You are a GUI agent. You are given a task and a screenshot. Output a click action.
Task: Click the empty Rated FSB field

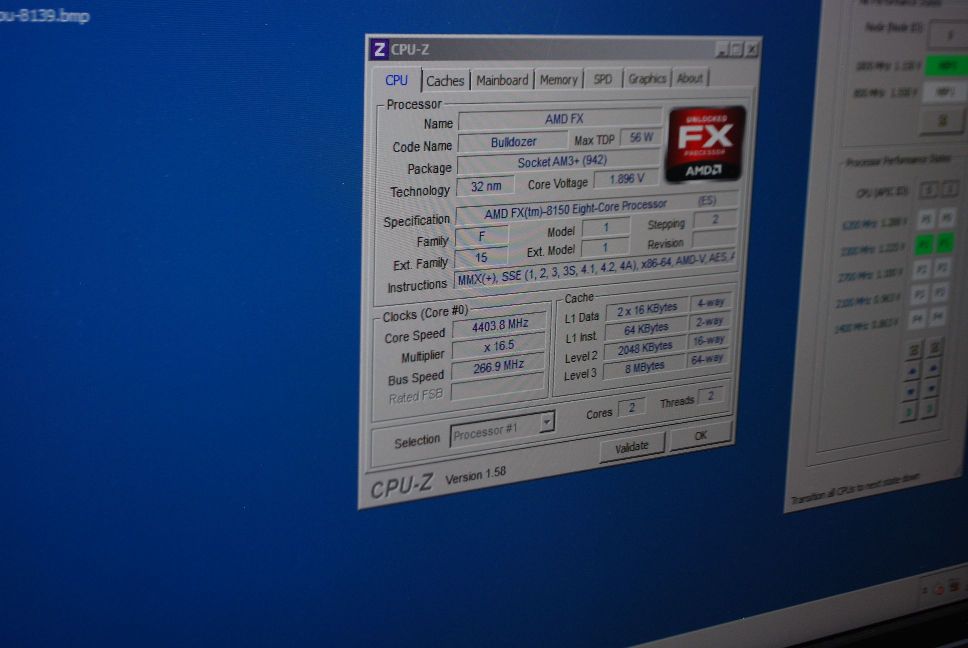[498, 388]
